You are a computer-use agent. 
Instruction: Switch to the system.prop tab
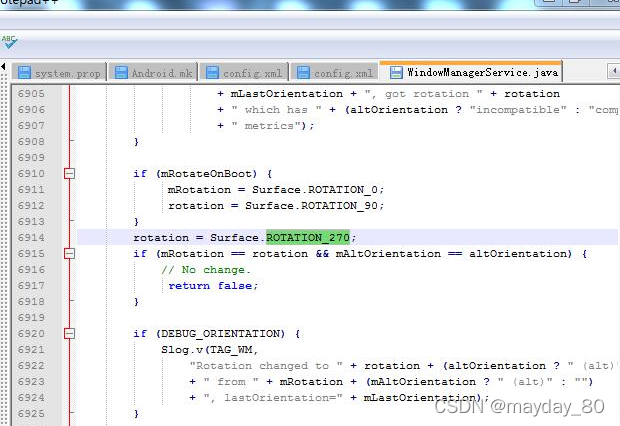click(59, 73)
